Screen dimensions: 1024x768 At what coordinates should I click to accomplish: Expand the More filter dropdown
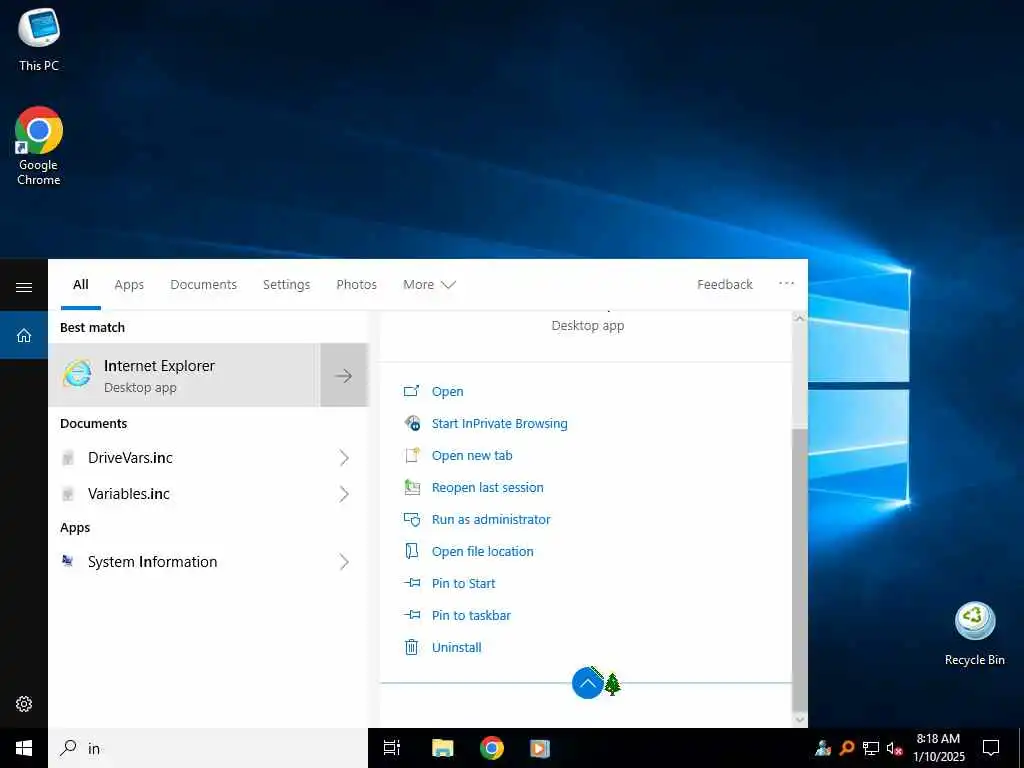(x=429, y=285)
